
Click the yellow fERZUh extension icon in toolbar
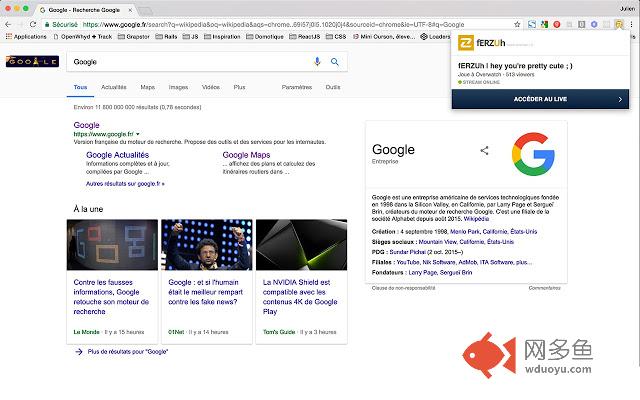point(619,24)
